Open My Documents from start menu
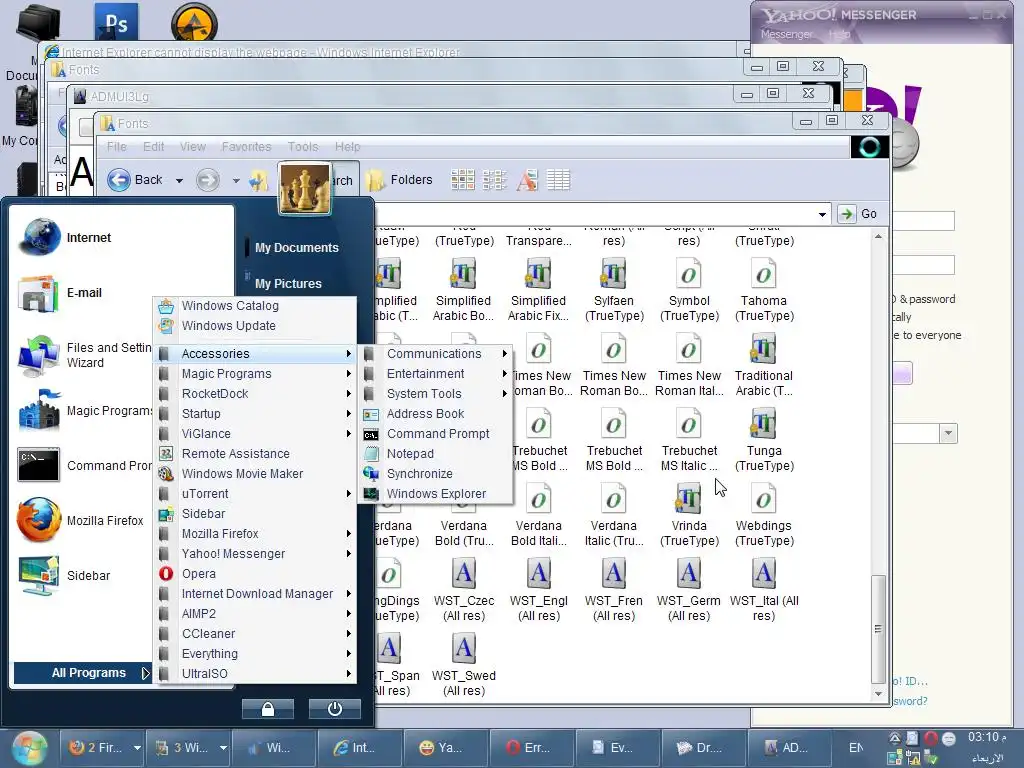 296,248
